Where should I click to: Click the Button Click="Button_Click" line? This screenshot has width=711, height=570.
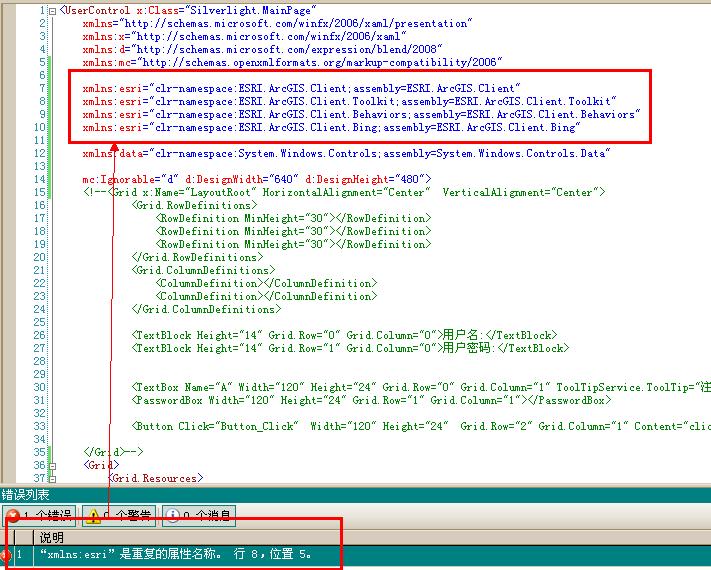click(x=421, y=426)
